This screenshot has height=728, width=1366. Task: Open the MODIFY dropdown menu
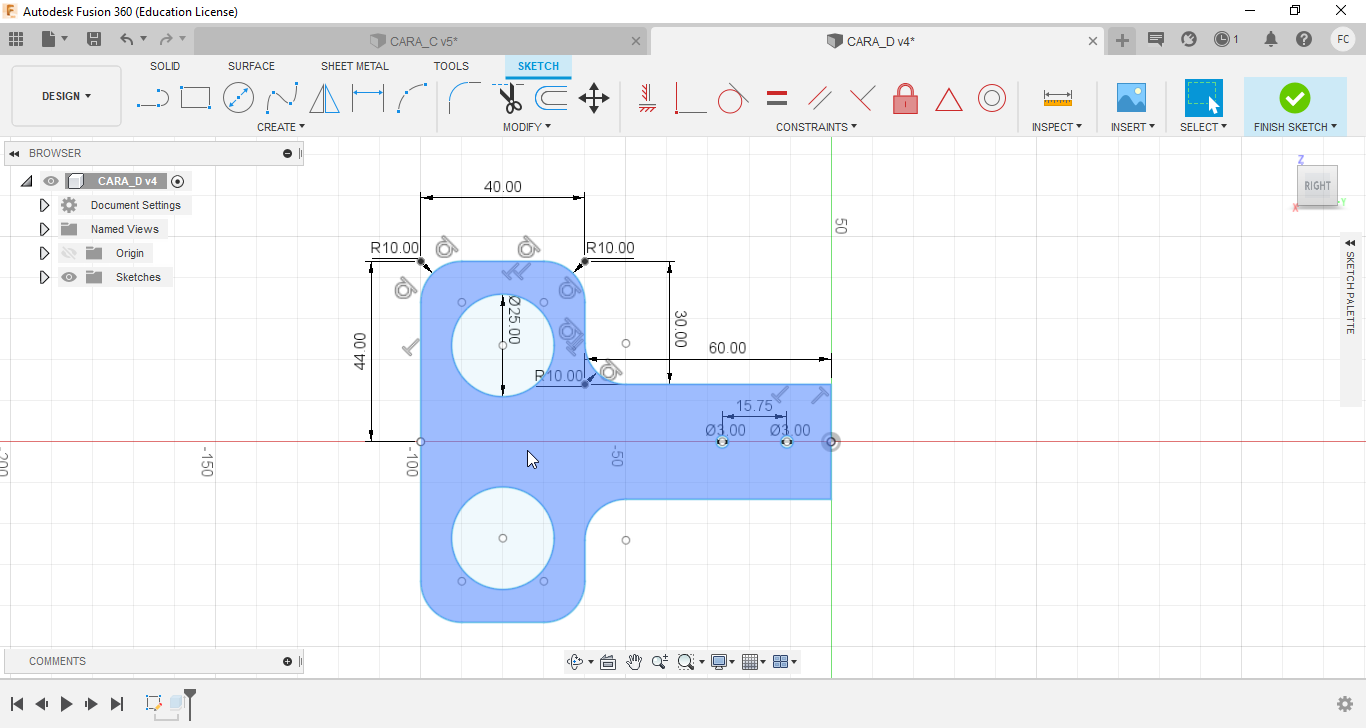(526, 127)
